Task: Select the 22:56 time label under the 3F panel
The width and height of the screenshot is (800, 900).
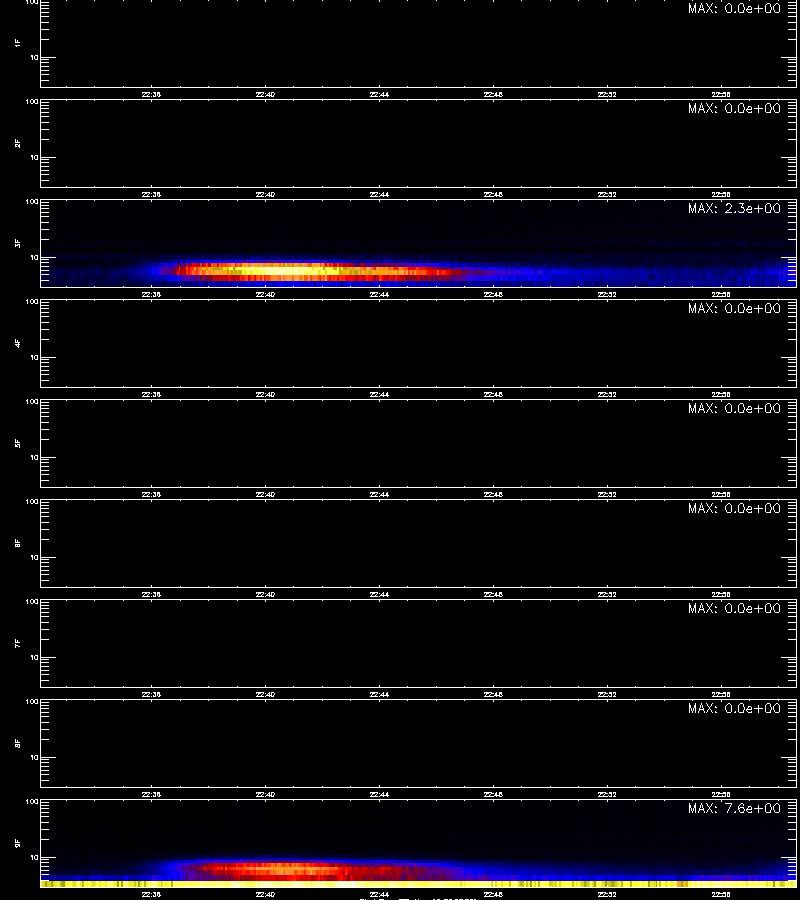Action: 721,294
